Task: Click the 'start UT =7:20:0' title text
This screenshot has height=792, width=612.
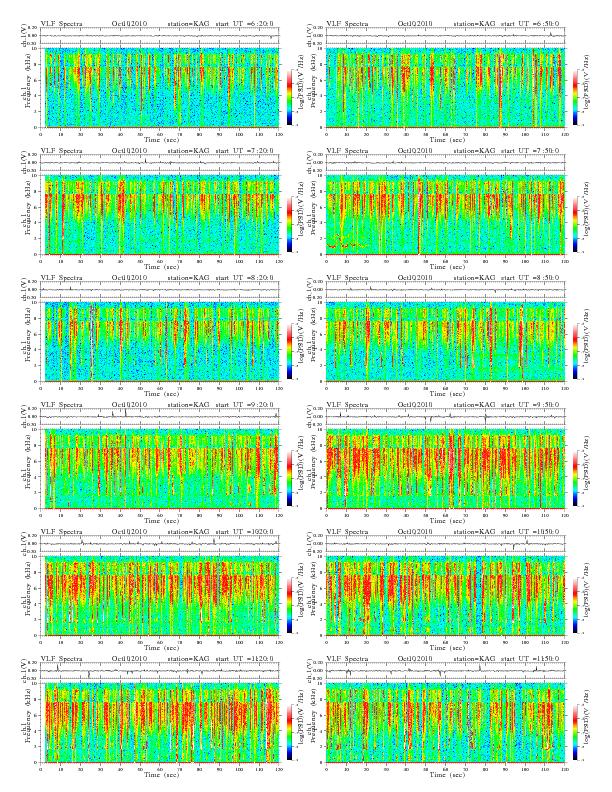Action: [245, 151]
